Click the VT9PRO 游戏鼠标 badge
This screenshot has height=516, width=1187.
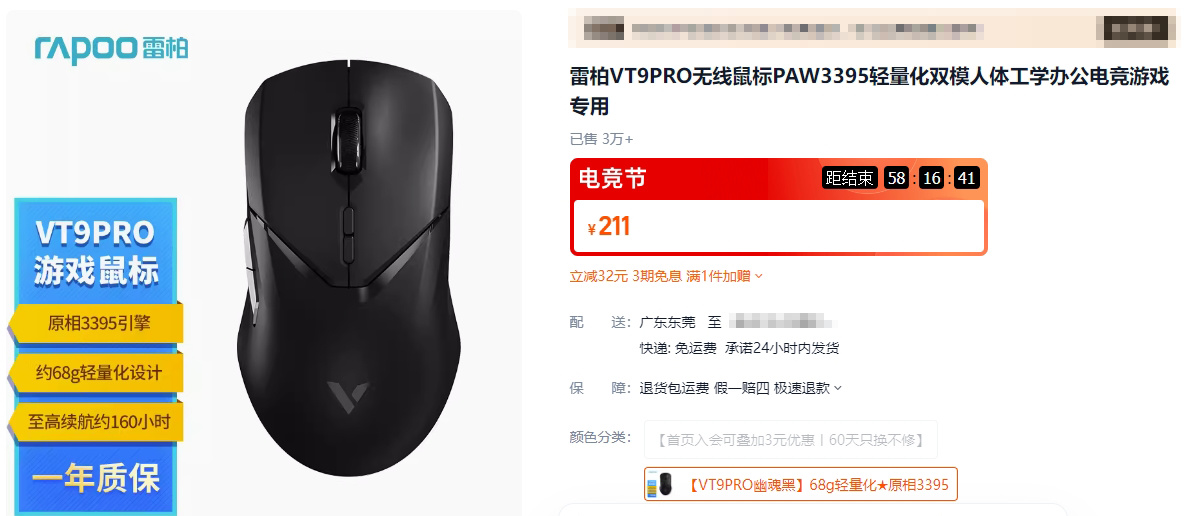tap(95, 253)
